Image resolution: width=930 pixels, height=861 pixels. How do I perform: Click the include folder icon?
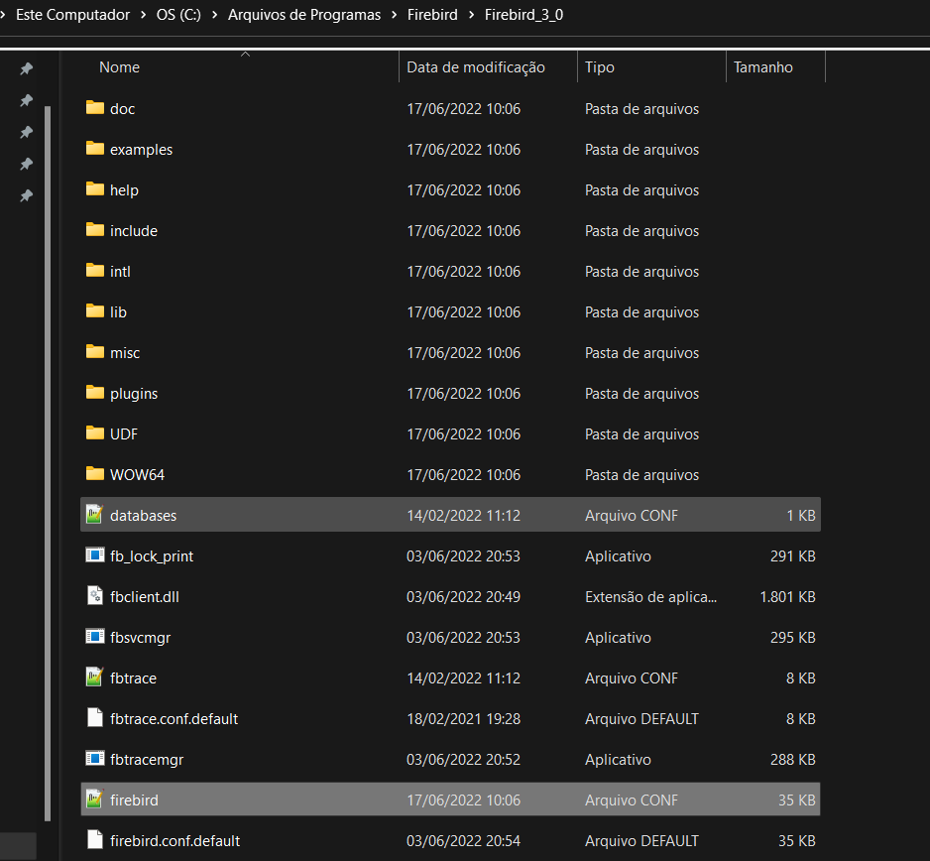pos(95,229)
